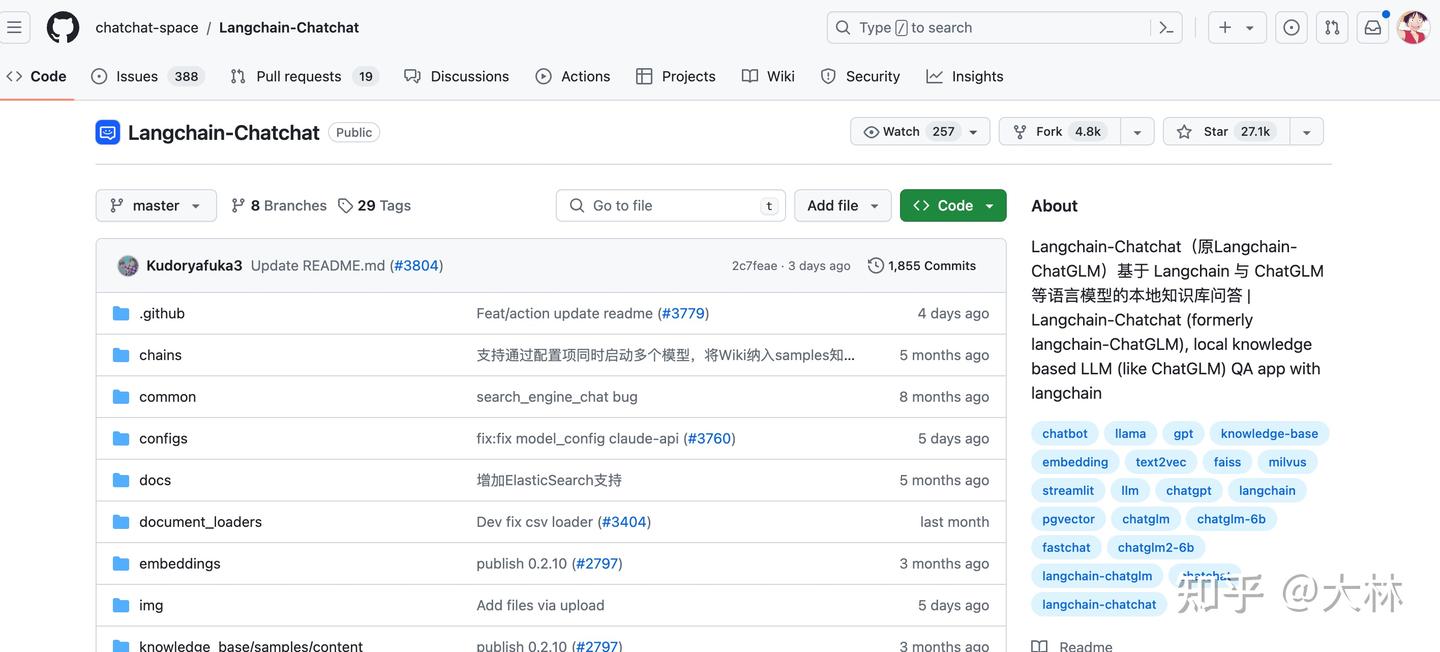Expand the green Code dropdown
The image size is (1440, 652).
[x=953, y=206]
